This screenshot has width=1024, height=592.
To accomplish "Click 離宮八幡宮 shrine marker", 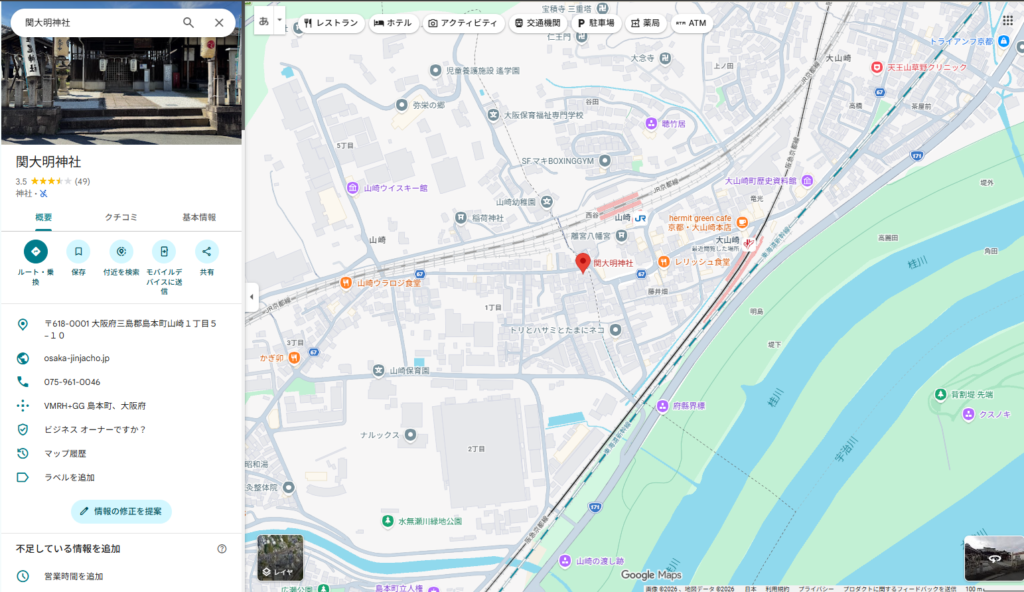I will tap(622, 235).
